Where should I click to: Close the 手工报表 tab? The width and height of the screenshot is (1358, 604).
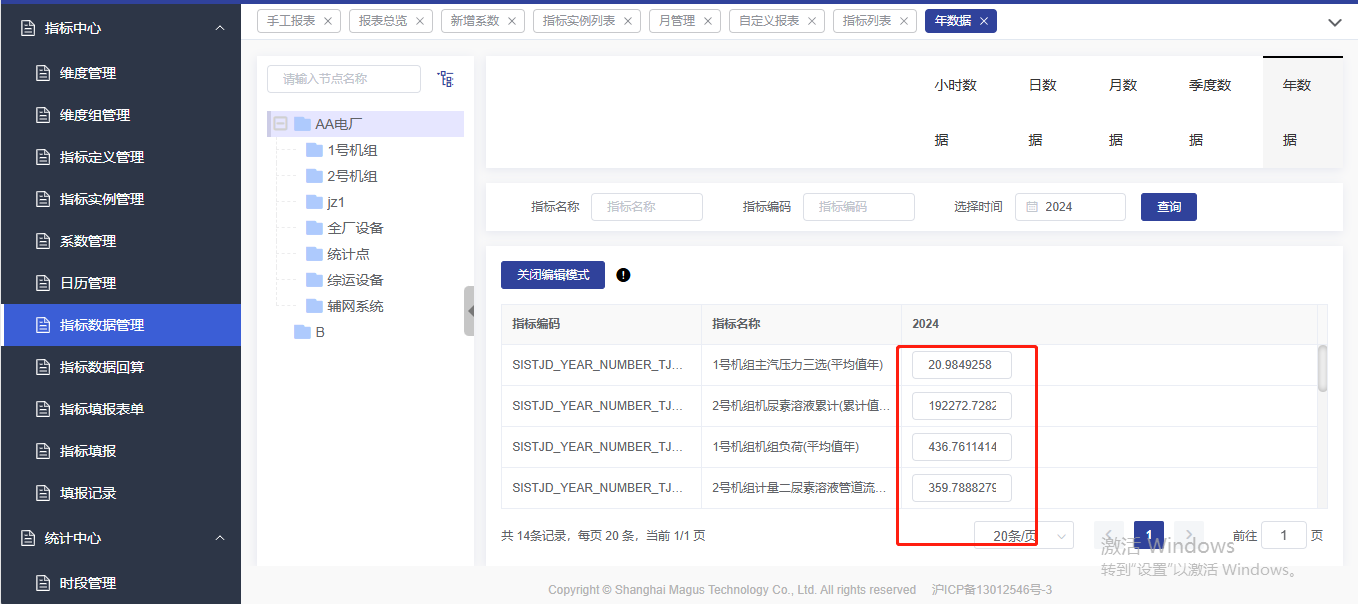pyautogui.click(x=328, y=21)
